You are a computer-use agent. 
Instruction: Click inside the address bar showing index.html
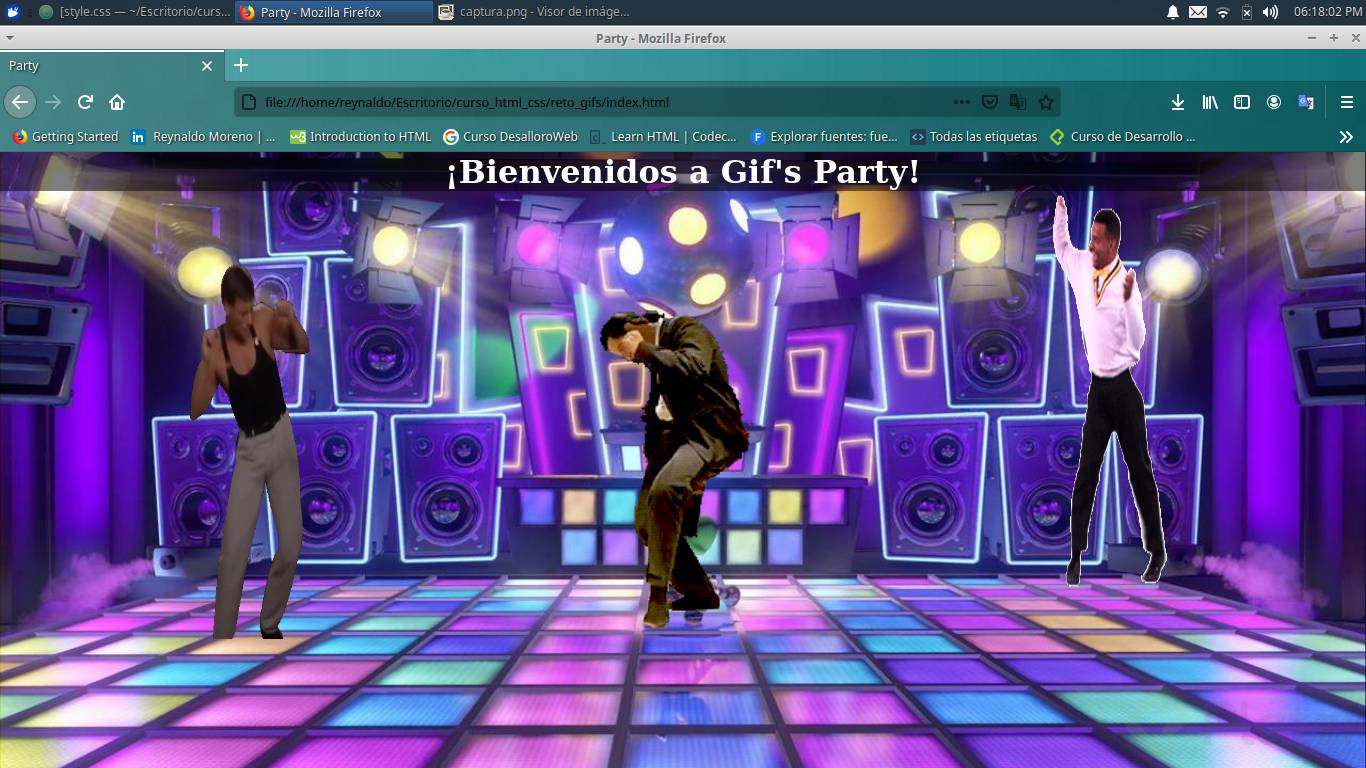(x=600, y=101)
